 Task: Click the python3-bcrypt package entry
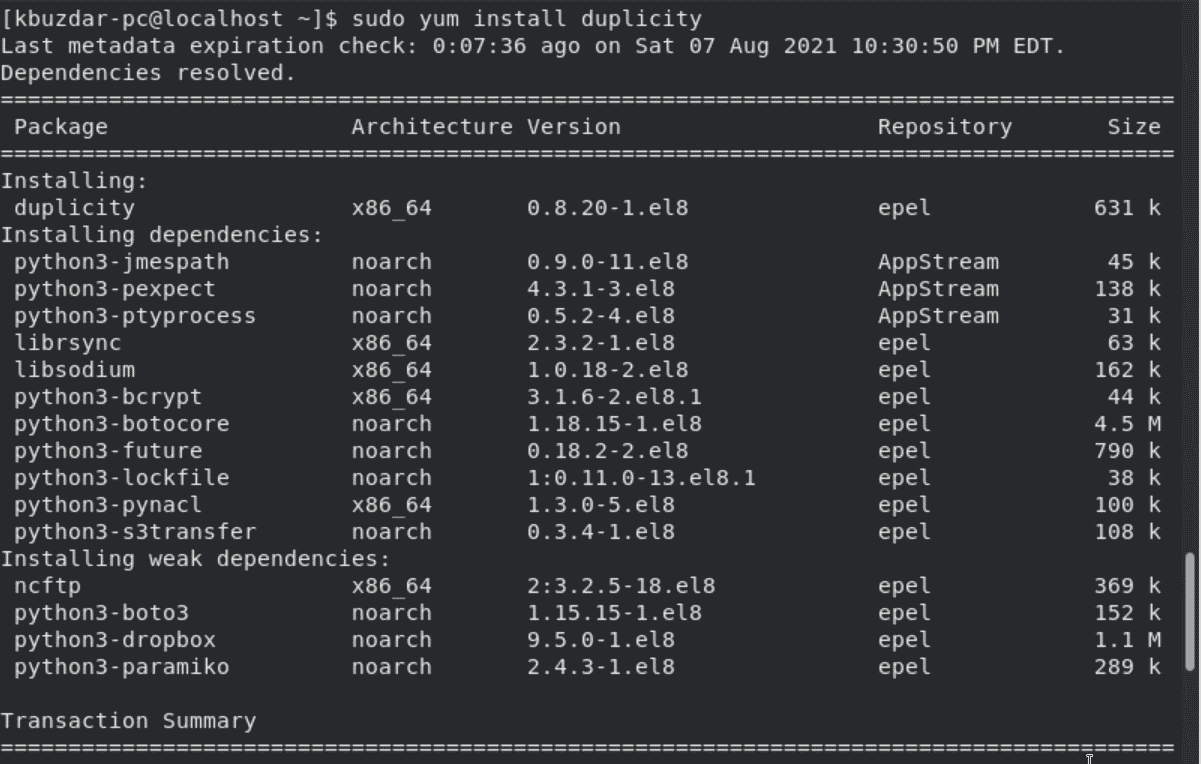(107, 397)
